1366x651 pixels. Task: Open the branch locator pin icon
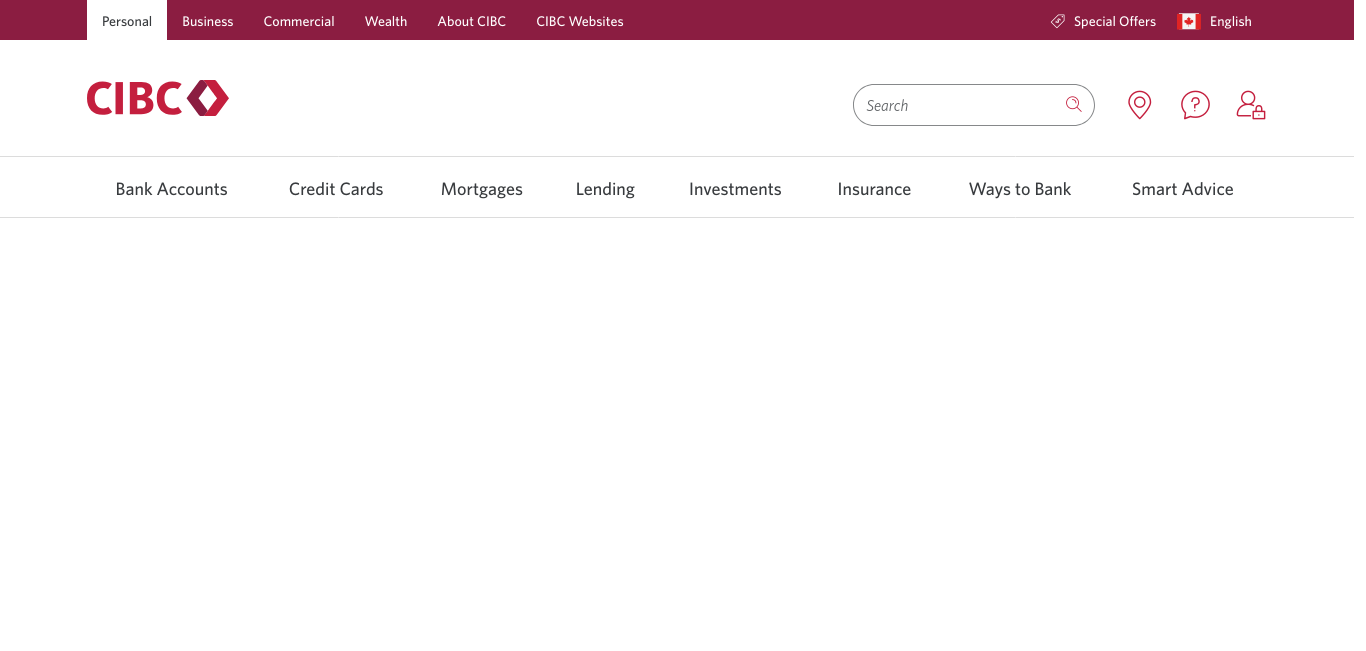click(1139, 105)
